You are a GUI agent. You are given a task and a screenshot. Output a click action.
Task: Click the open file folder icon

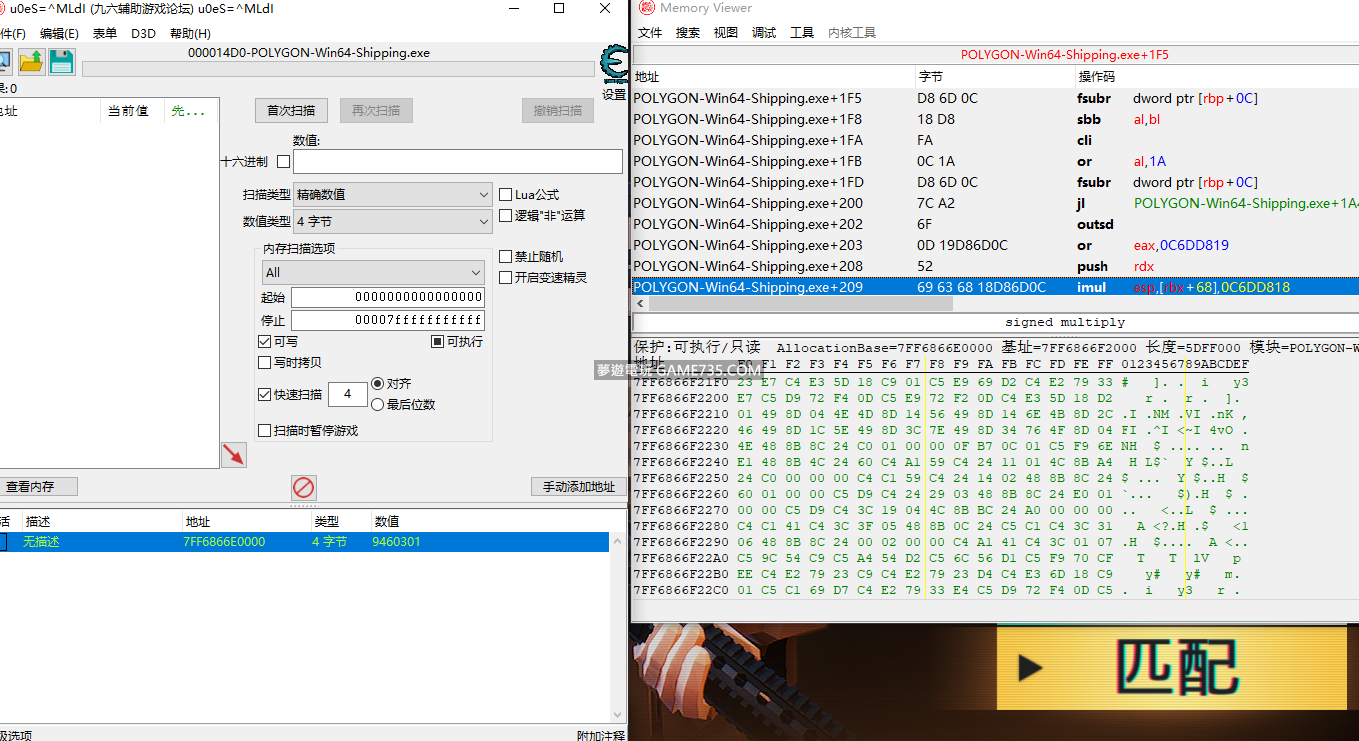point(31,62)
